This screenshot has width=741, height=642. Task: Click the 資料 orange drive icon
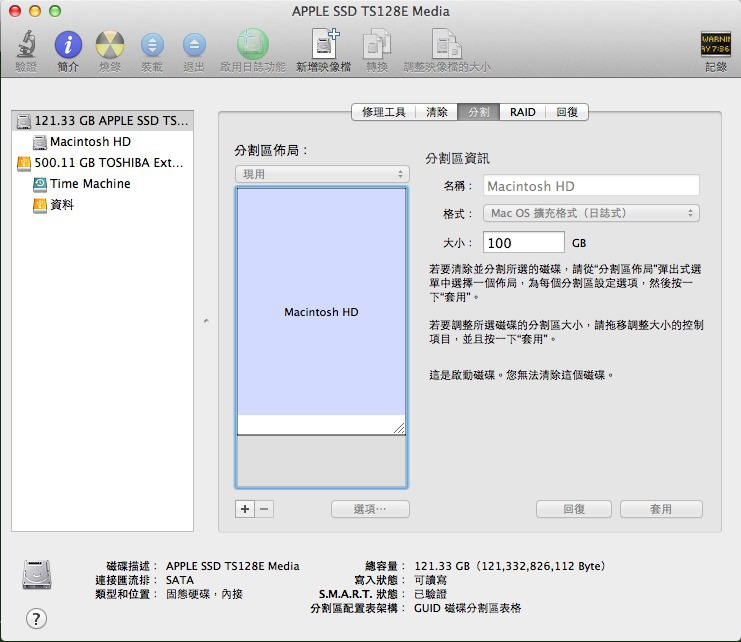(x=40, y=205)
